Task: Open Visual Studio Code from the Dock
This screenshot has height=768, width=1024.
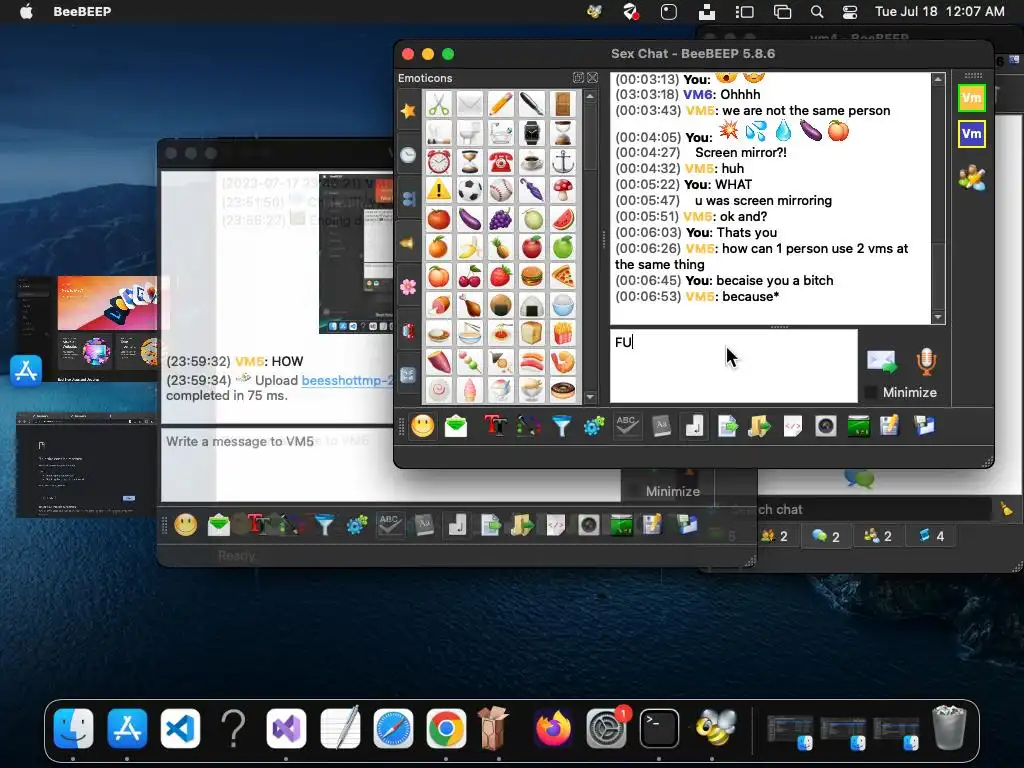Action: (180, 729)
